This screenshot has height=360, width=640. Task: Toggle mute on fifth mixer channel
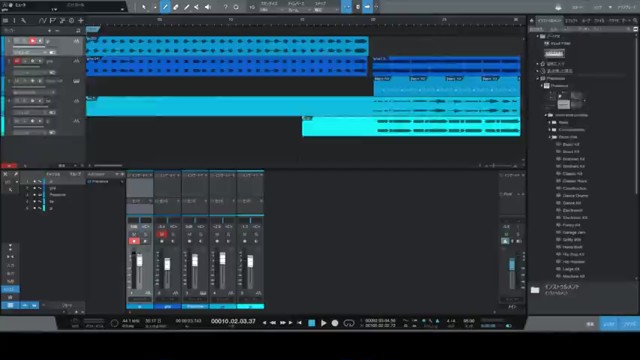244,234
